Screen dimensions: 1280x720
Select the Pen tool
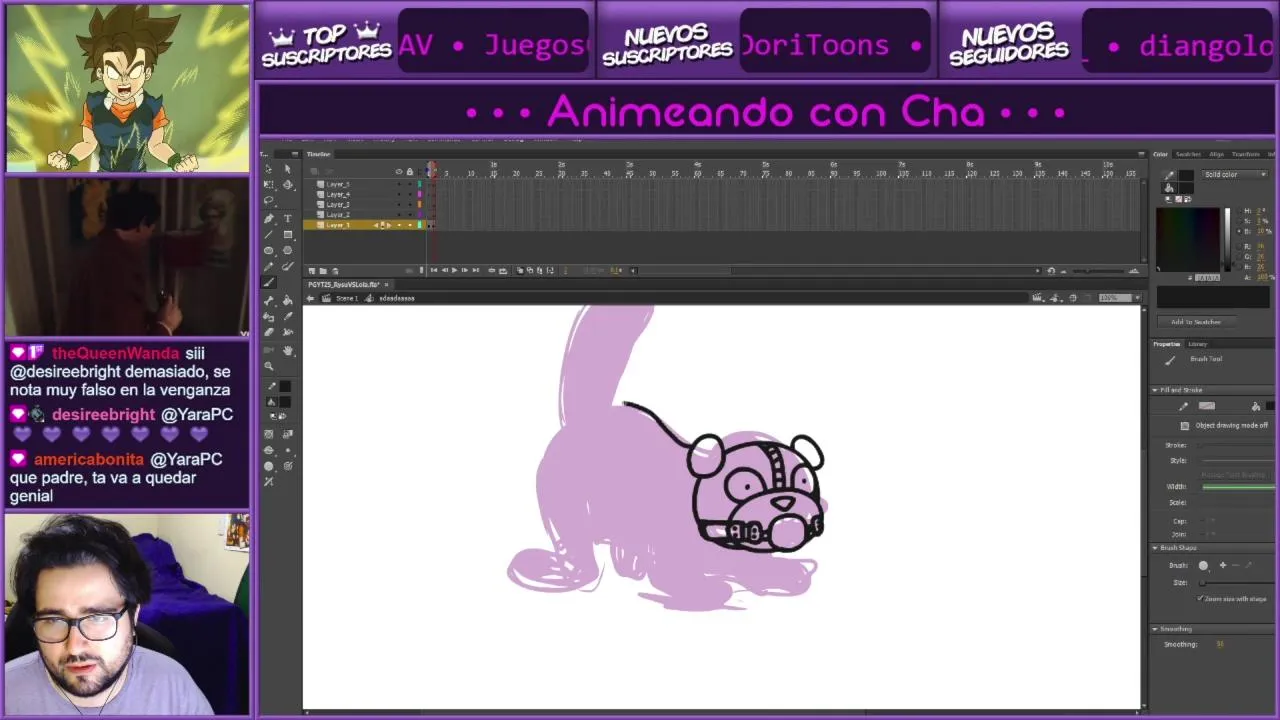click(268, 219)
